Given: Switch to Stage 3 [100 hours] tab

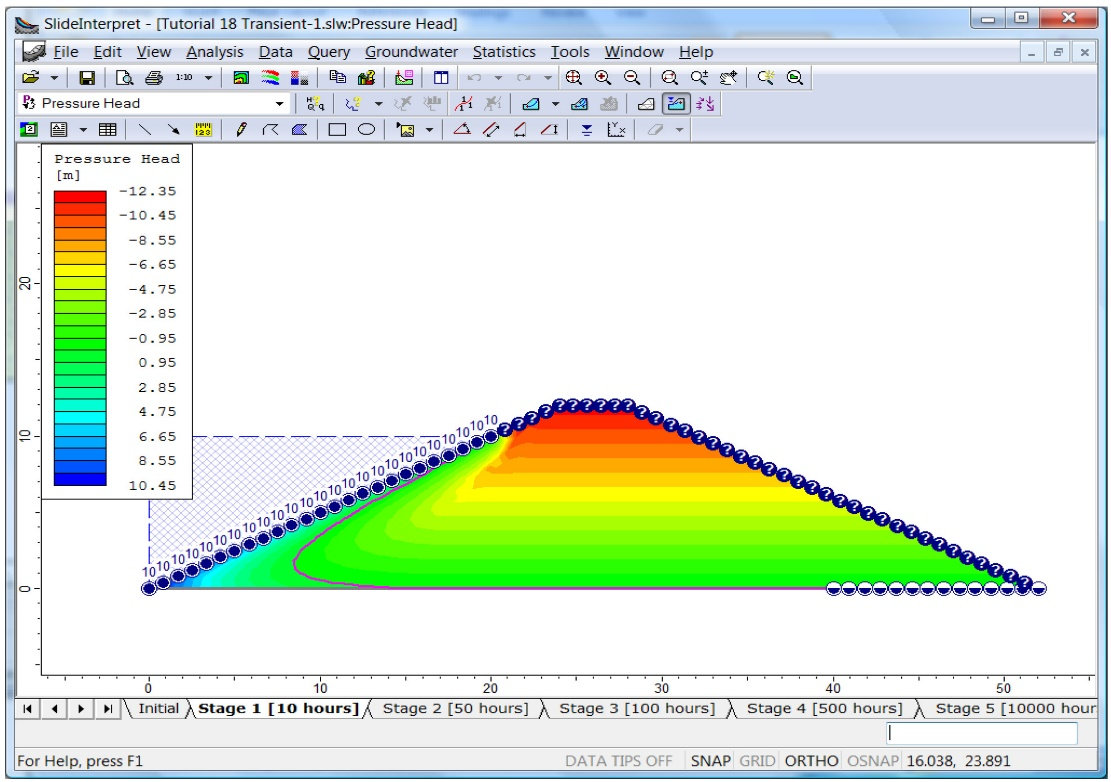Looking at the screenshot, I should point(637,708).
